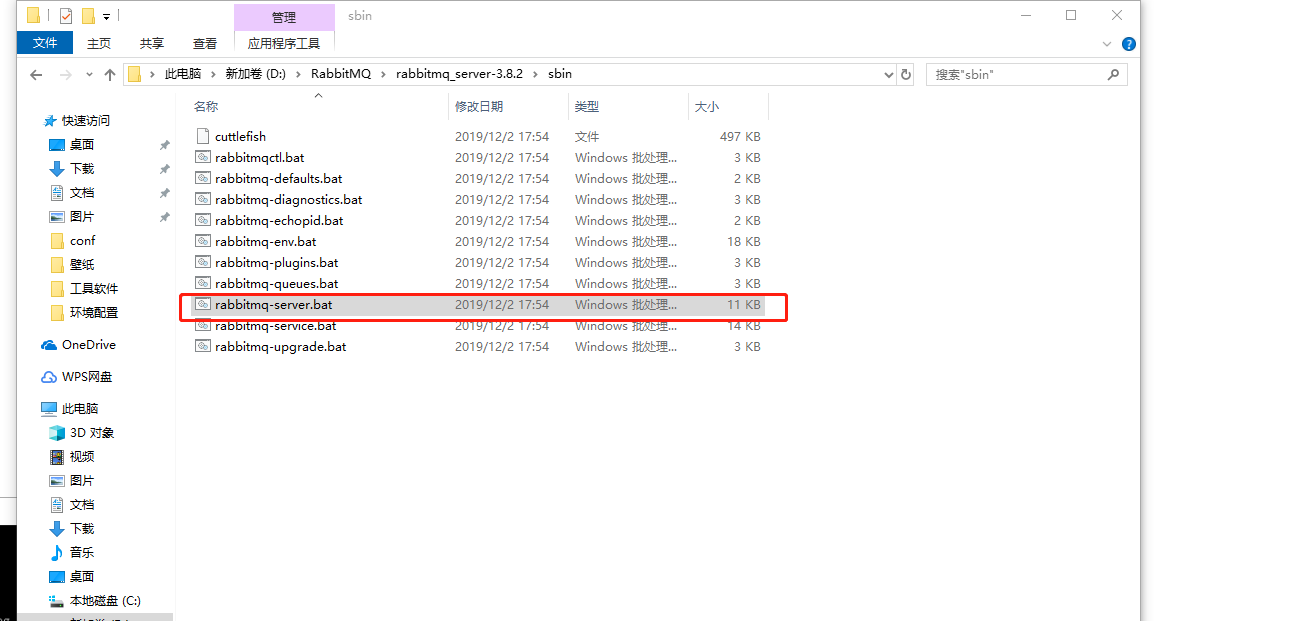
Task: Open 3D 对象 under this PC
Action: (92, 432)
